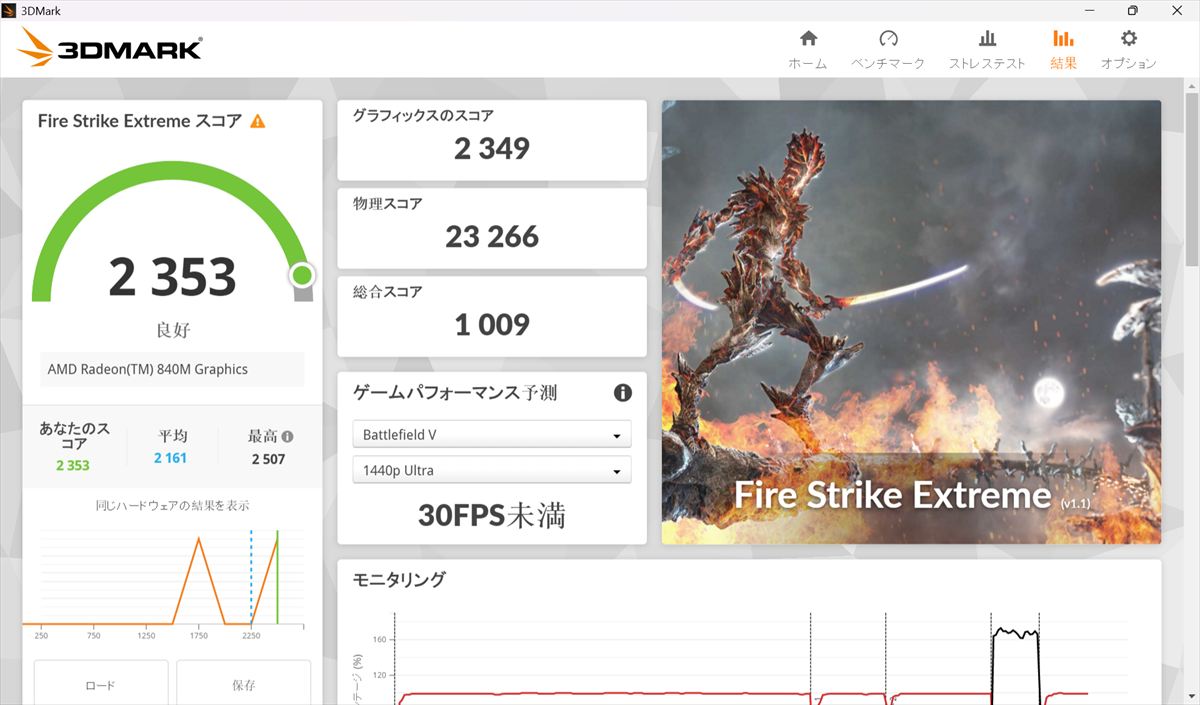
Task: Click the info icon beside the best score label
Action: coord(288,437)
